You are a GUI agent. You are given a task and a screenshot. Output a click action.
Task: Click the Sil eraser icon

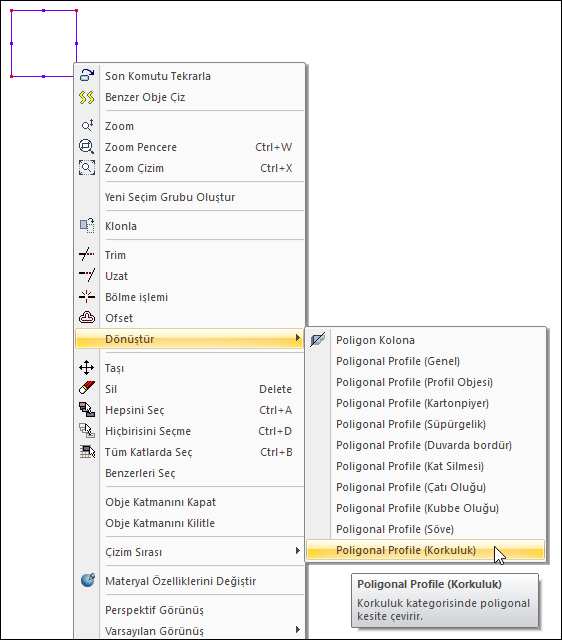pyautogui.click(x=87, y=388)
